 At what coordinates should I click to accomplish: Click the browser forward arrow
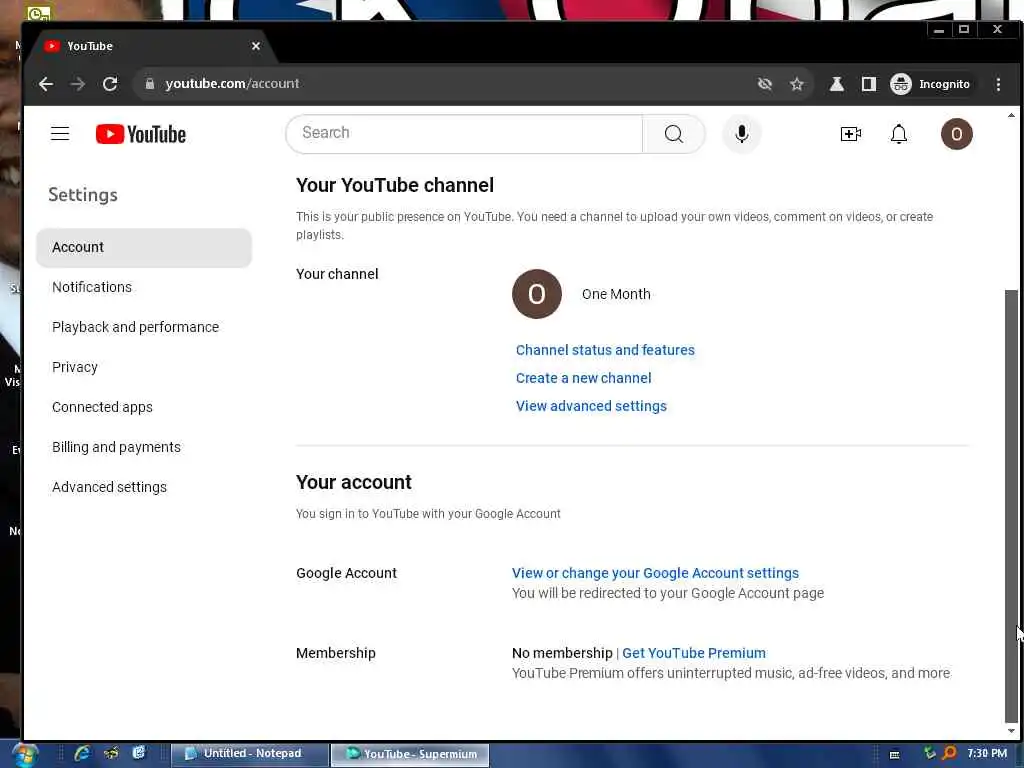(78, 84)
